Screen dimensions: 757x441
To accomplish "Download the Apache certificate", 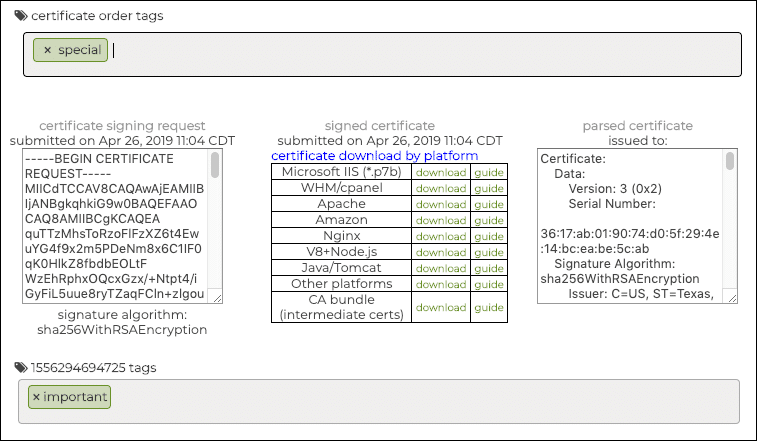I will tap(441, 205).
